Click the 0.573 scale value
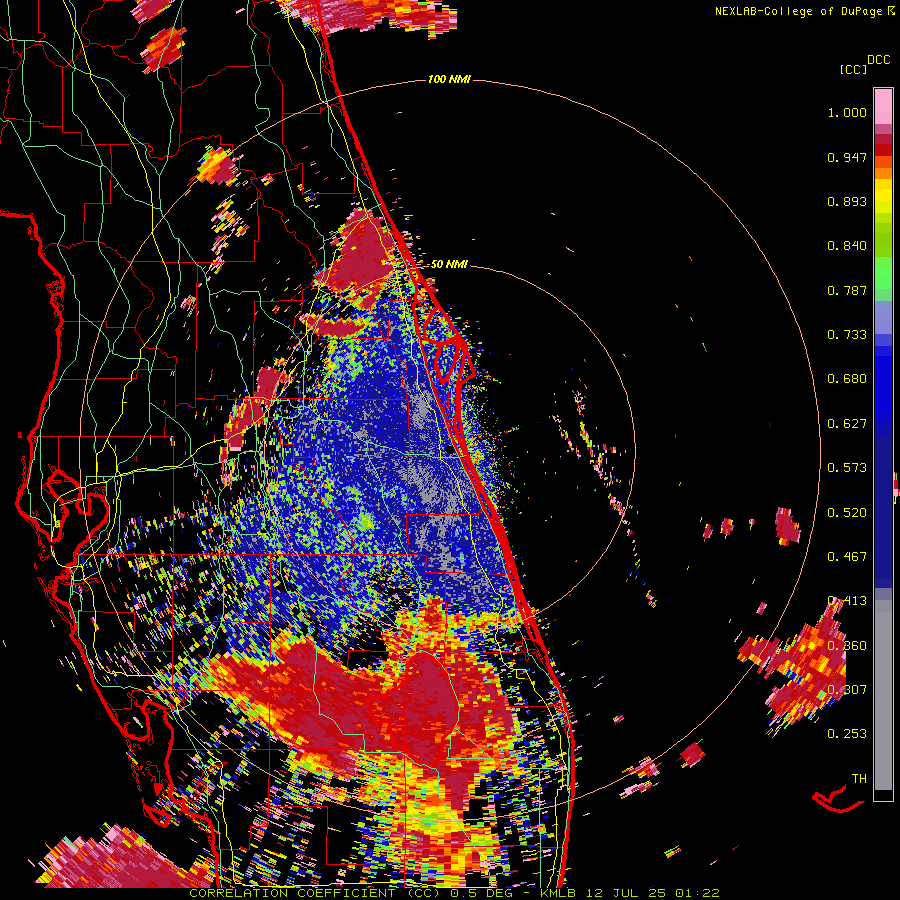This screenshot has height=900, width=900. point(847,468)
